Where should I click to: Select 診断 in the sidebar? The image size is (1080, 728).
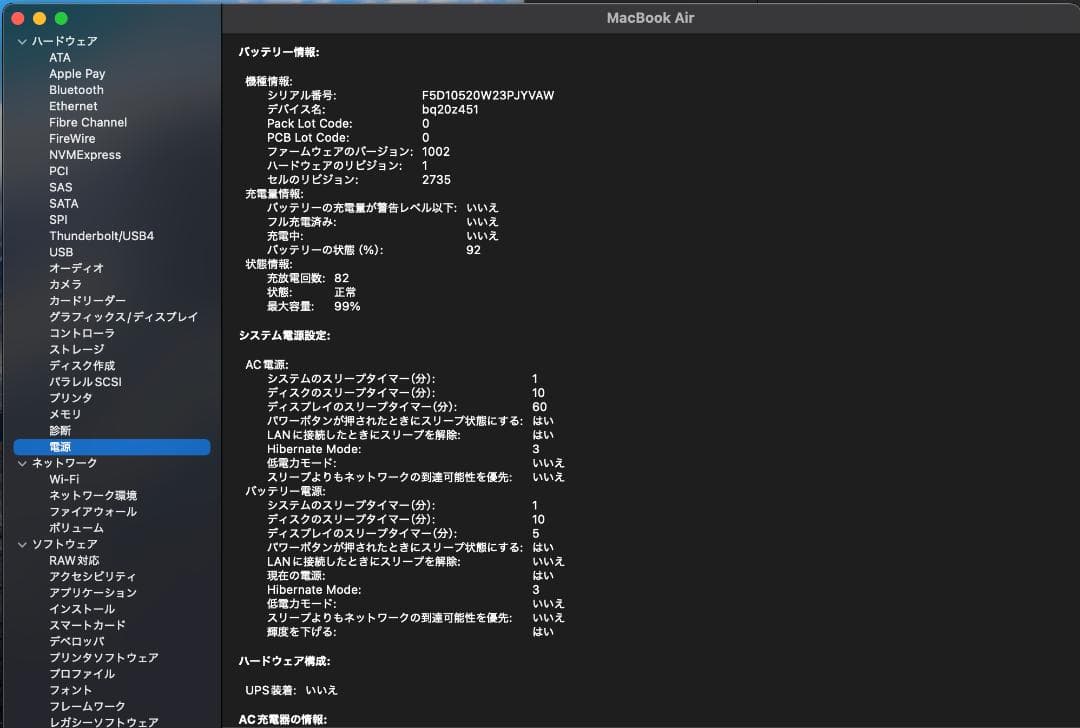60,430
